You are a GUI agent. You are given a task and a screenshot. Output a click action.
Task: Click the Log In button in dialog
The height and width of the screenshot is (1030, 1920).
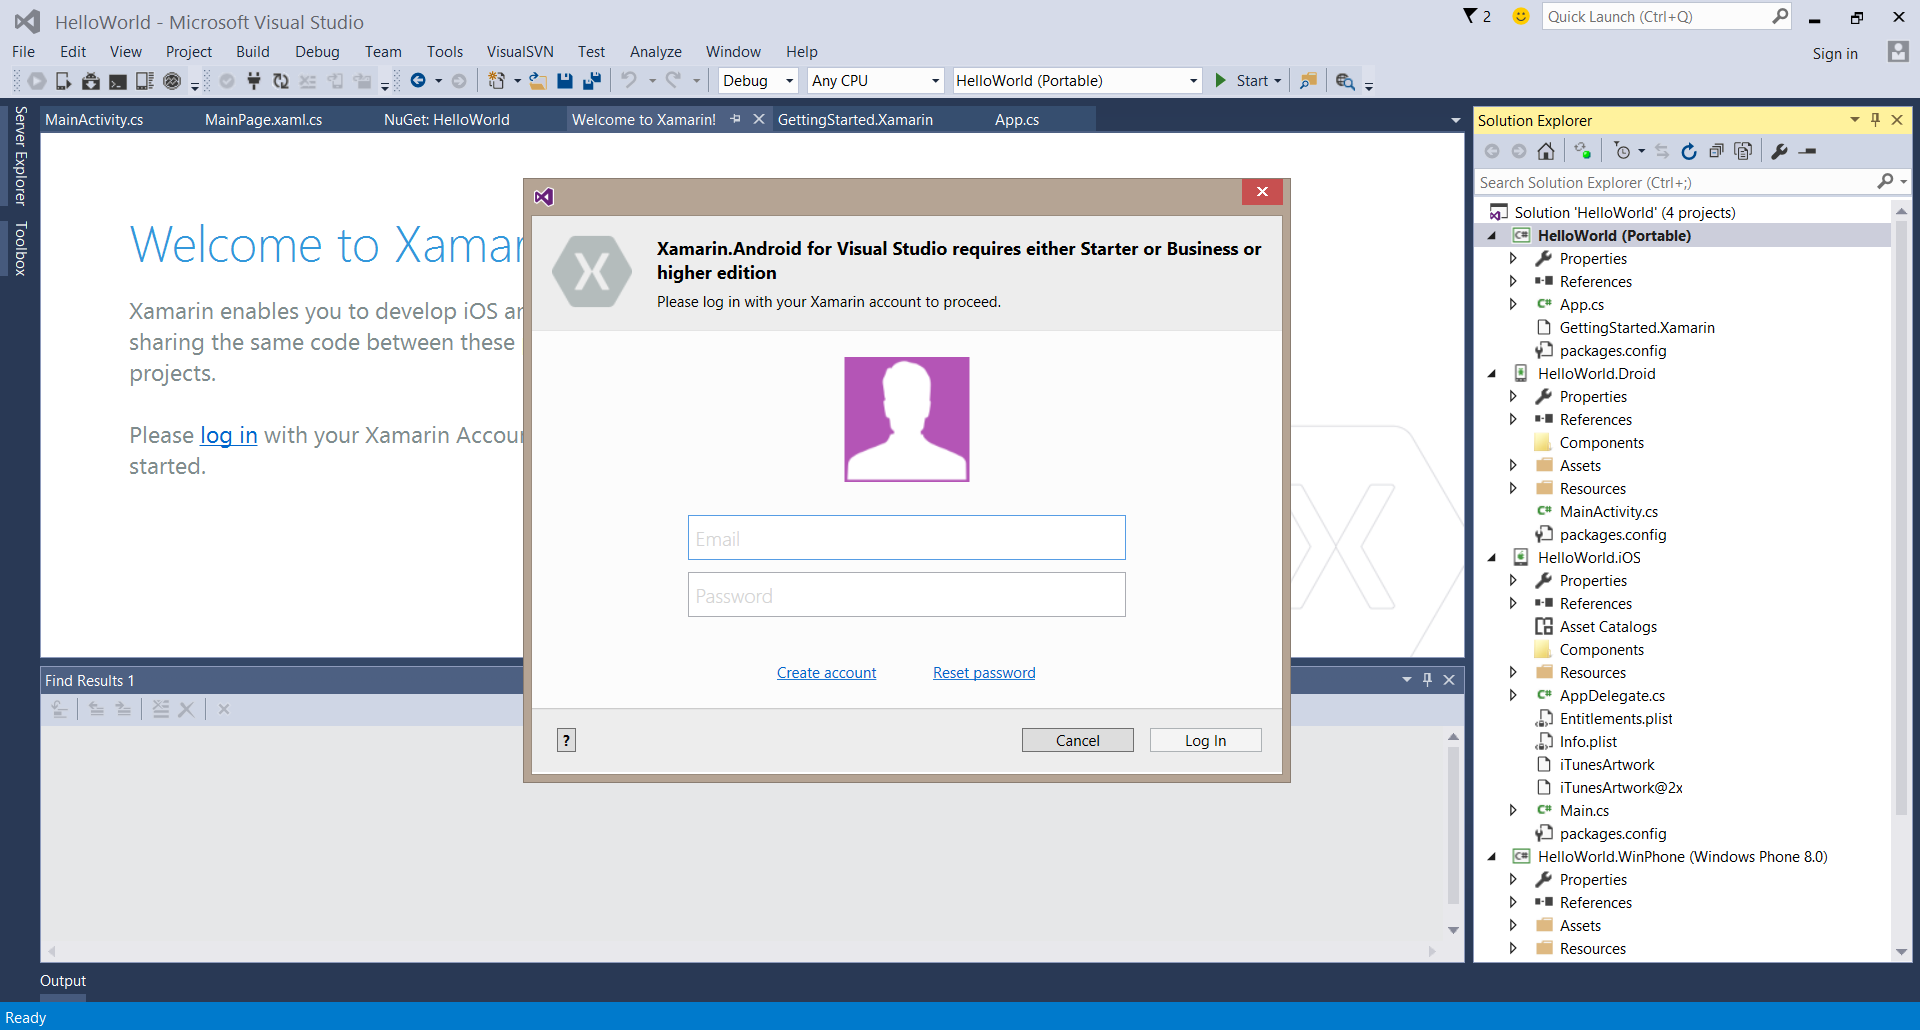pos(1205,740)
